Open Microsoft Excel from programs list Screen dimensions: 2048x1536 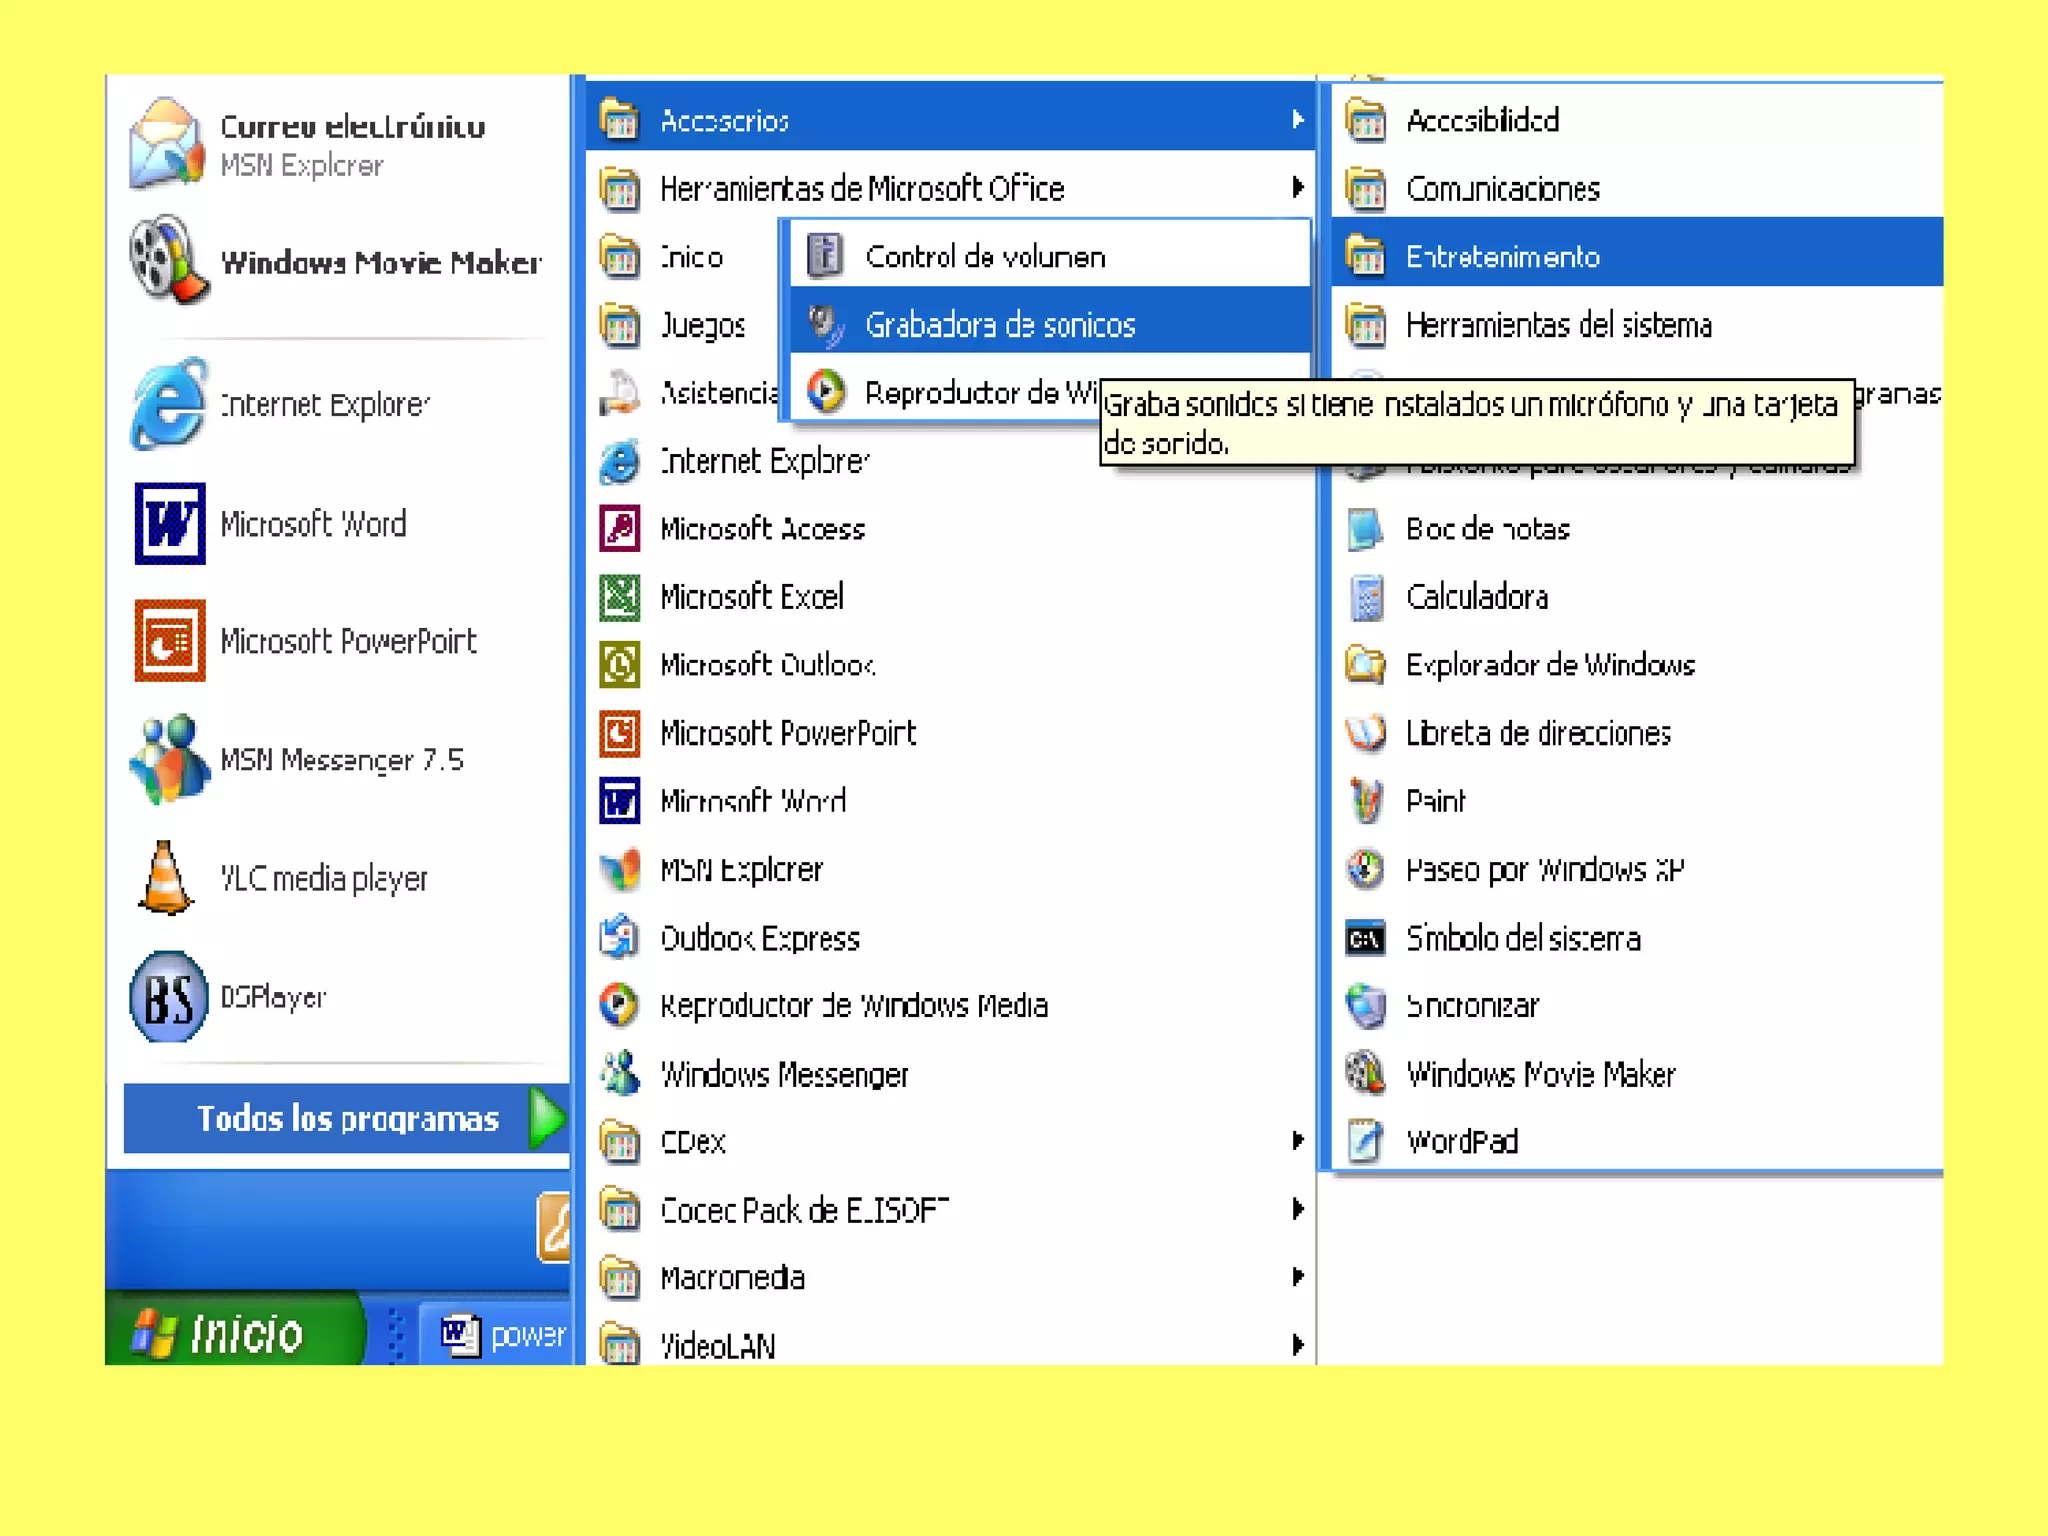pos(751,597)
